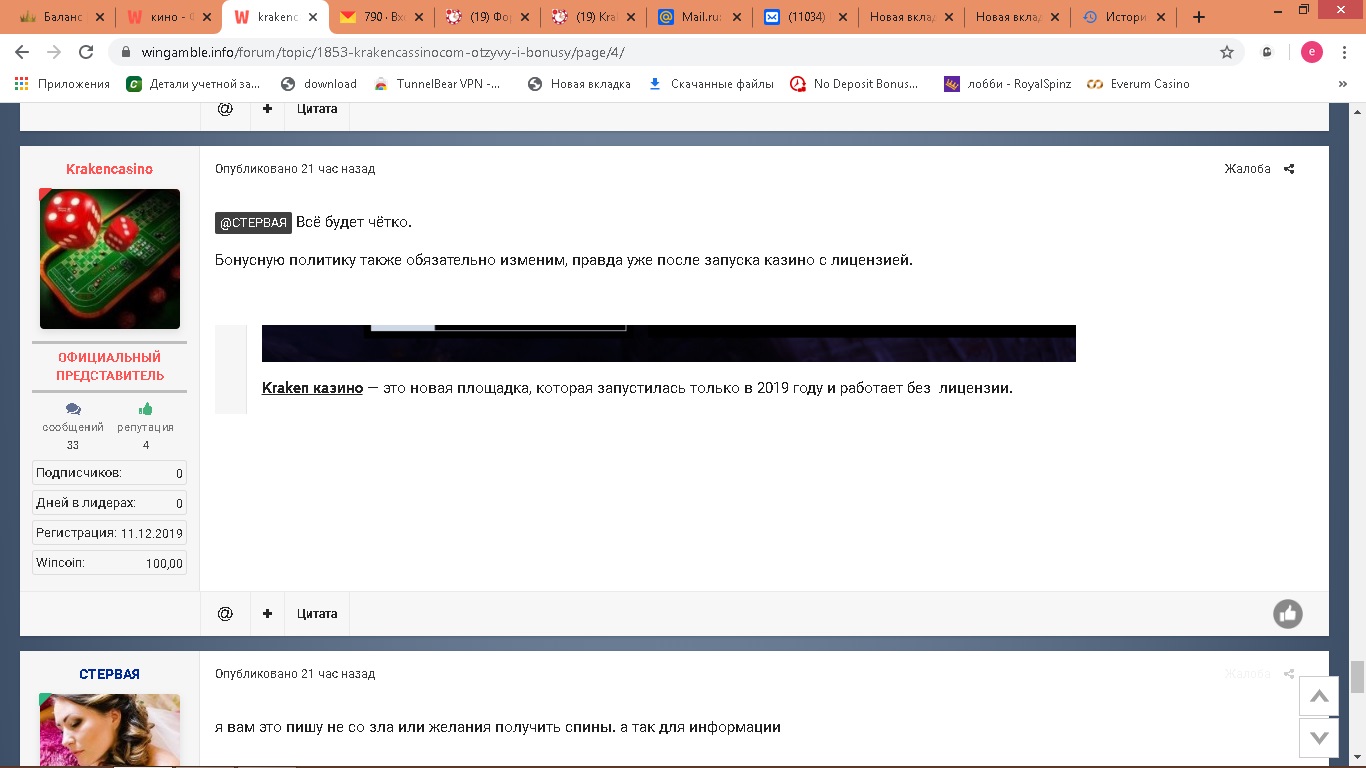Click the Wincoin: 100,00 row
This screenshot has height=768, width=1366.
(110, 563)
